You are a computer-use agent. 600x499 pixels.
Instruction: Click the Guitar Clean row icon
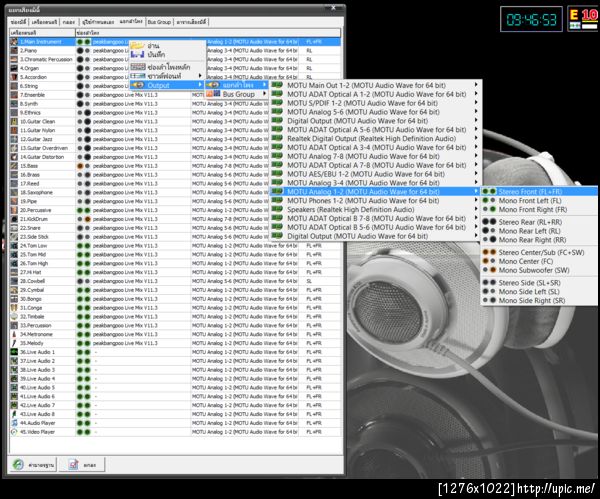point(14,121)
